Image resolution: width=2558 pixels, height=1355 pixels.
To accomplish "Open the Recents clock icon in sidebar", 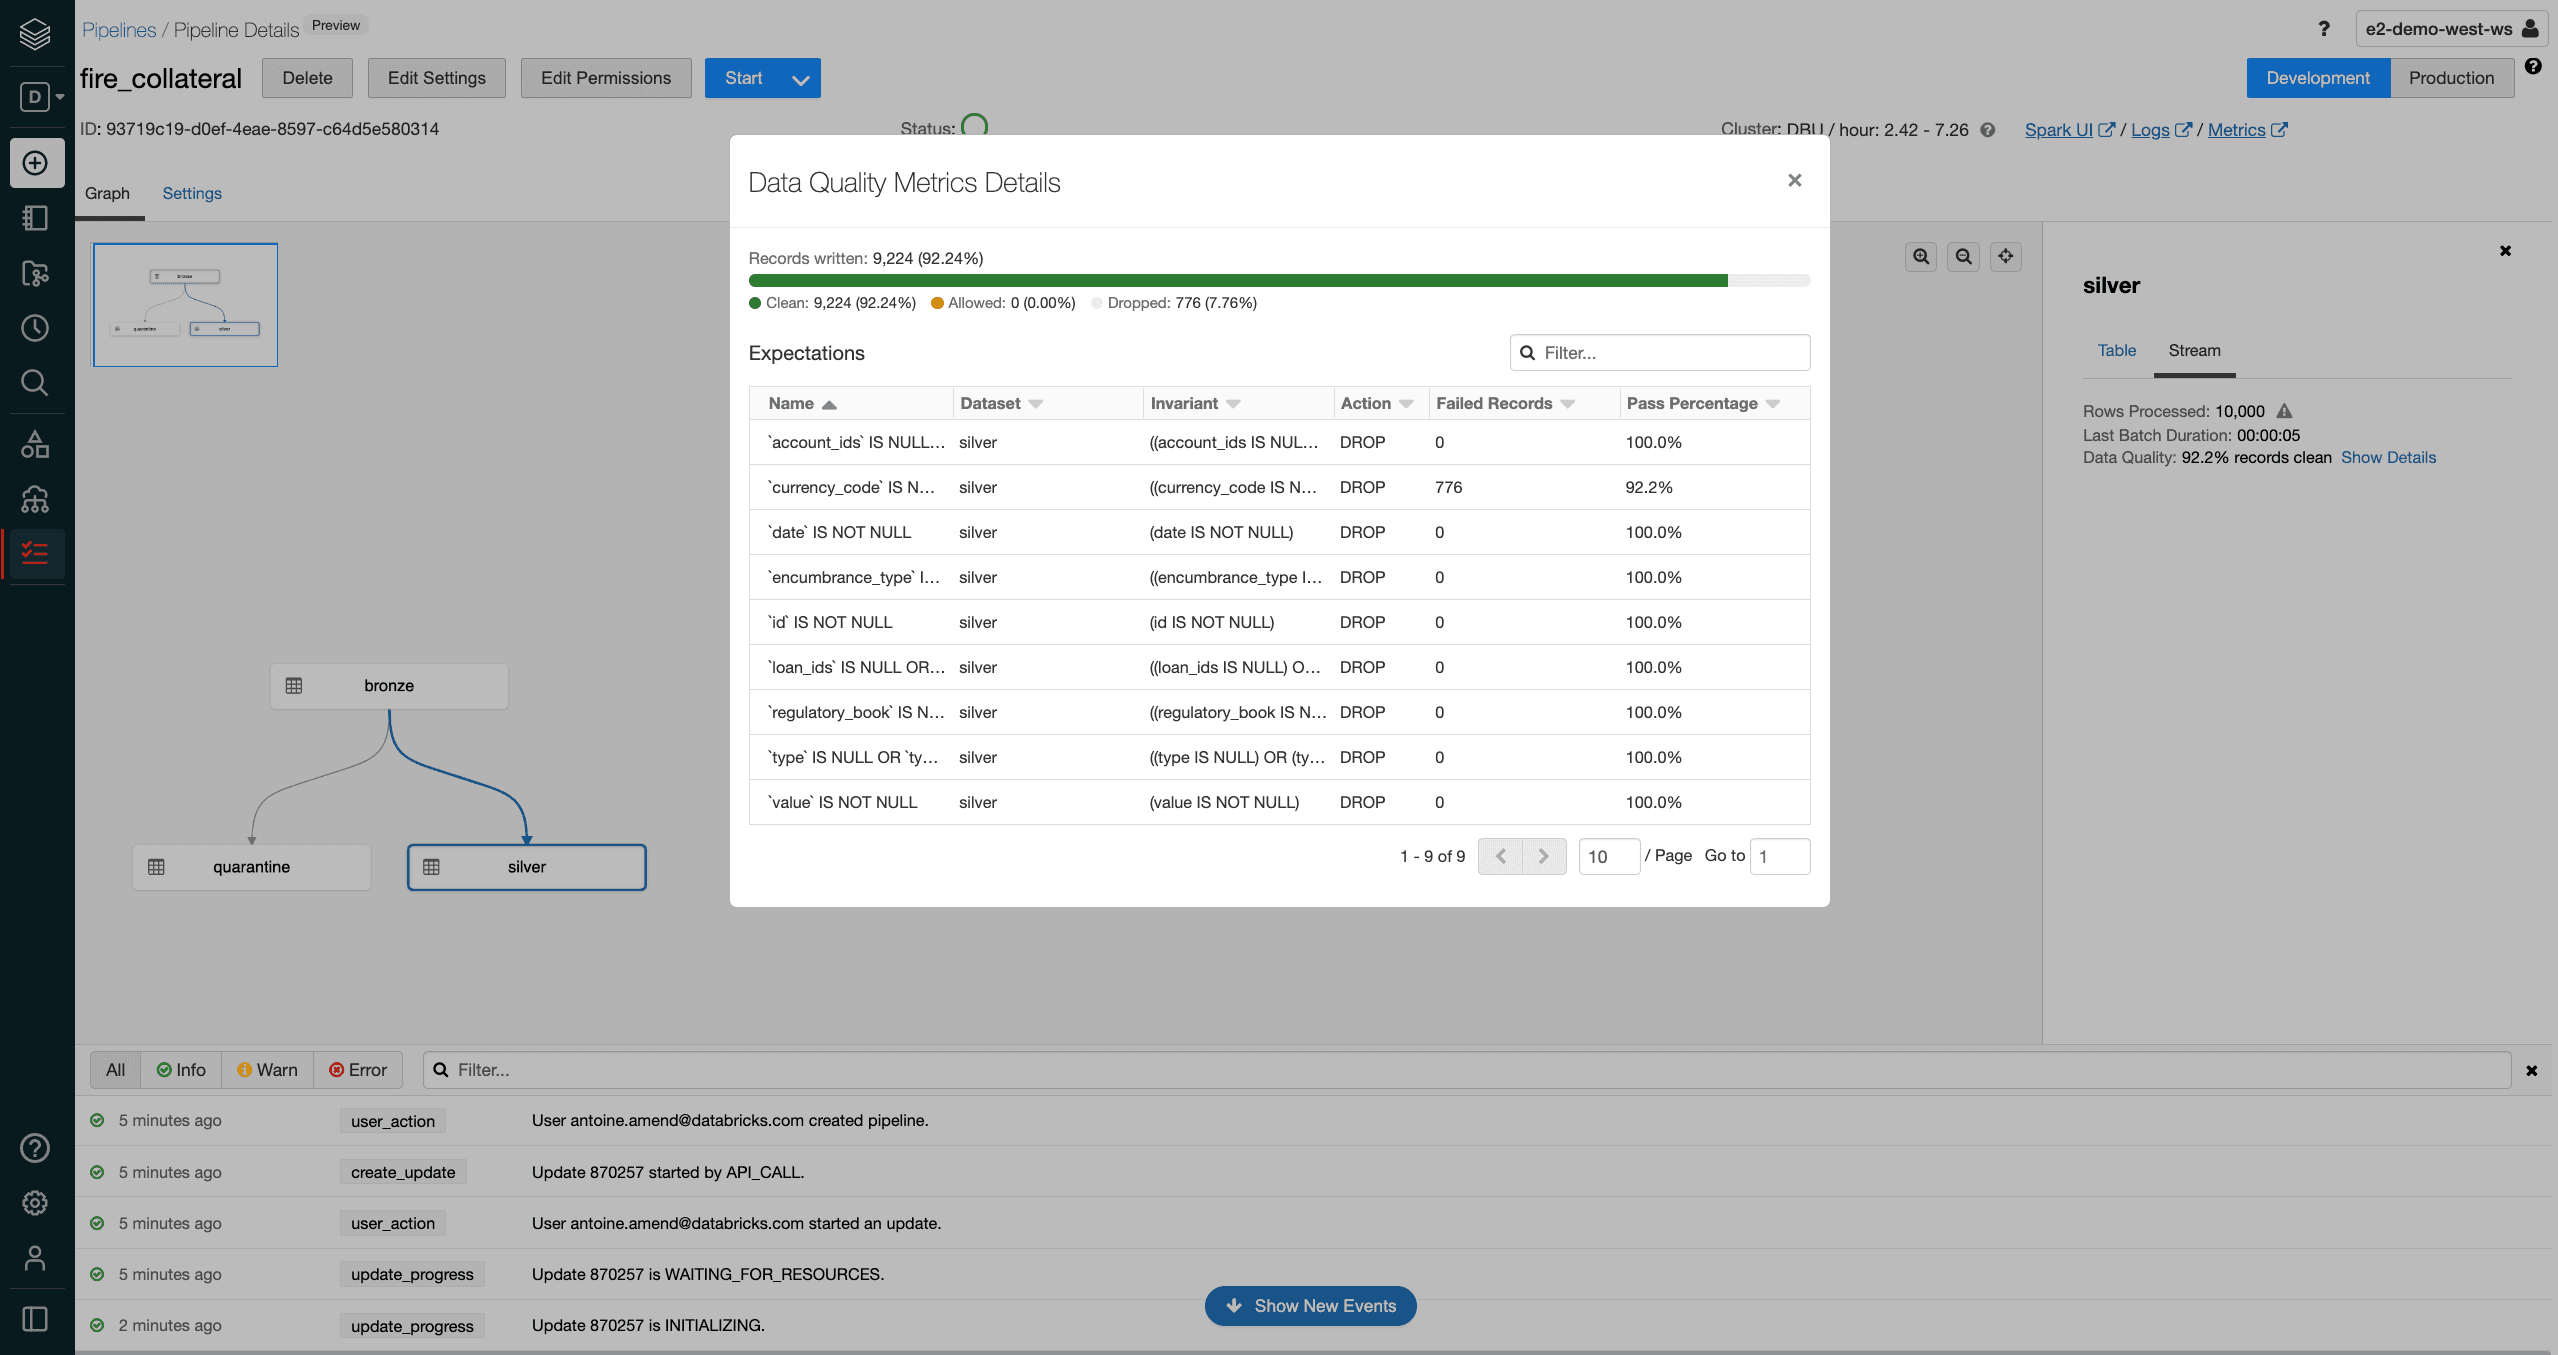I will 36,328.
